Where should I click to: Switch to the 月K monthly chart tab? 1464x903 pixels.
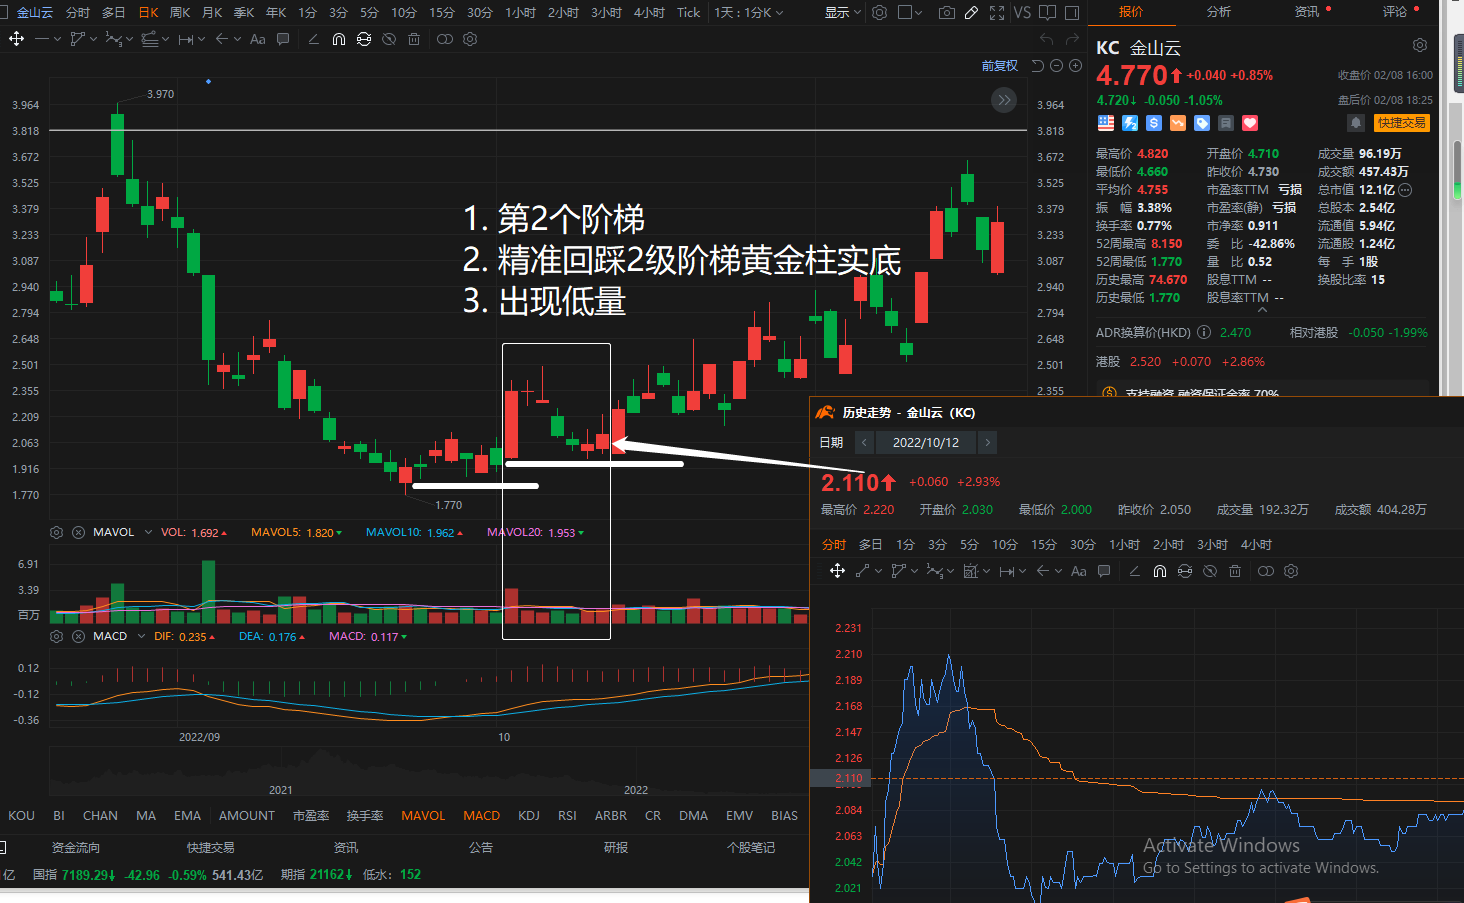212,13
